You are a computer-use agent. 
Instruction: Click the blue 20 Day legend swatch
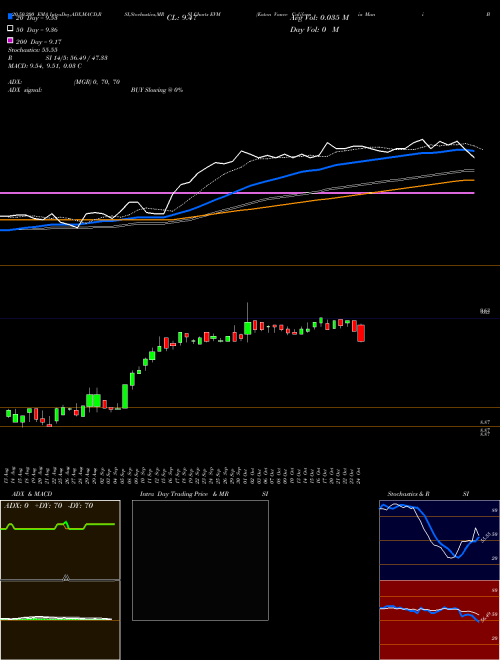[x=10, y=16]
